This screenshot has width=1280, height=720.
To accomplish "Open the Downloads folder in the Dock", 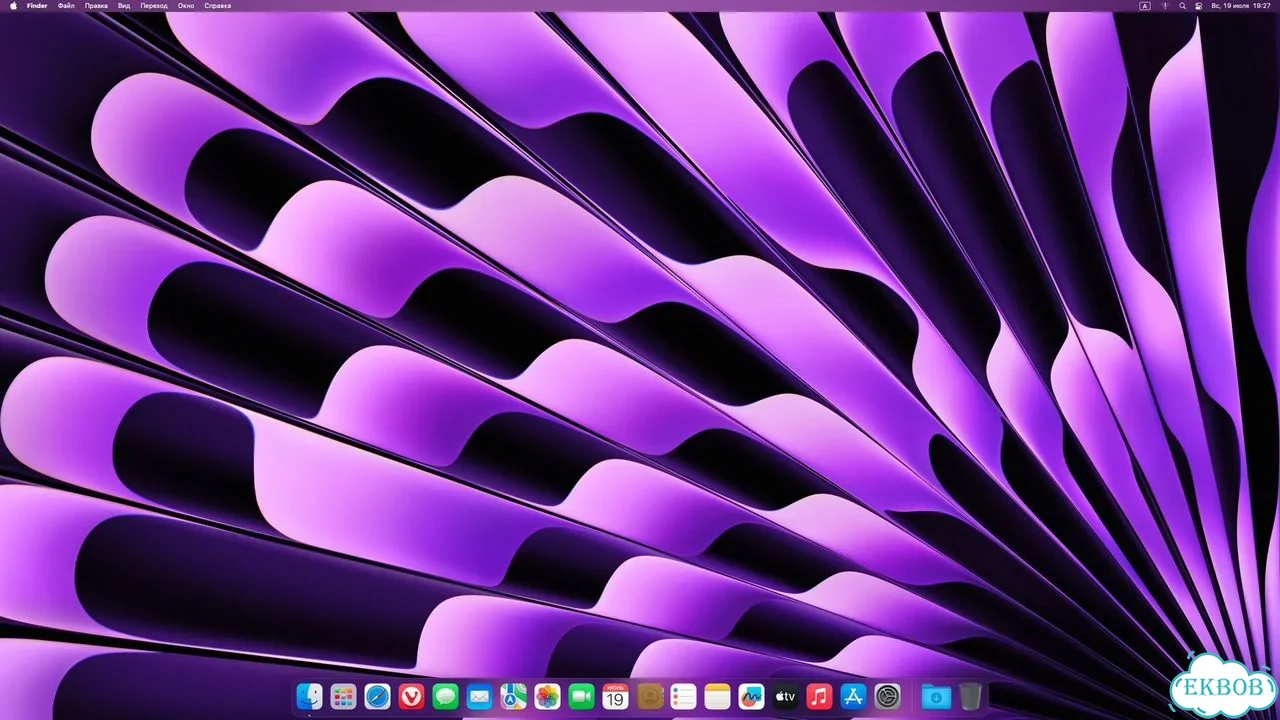I will (x=935, y=696).
